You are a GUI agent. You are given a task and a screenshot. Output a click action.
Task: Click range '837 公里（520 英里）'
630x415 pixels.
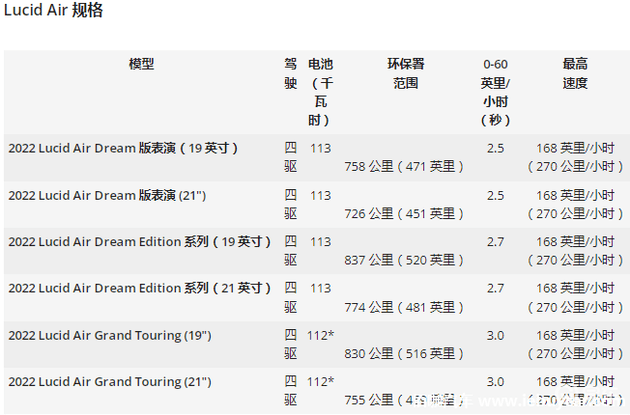tap(404, 260)
